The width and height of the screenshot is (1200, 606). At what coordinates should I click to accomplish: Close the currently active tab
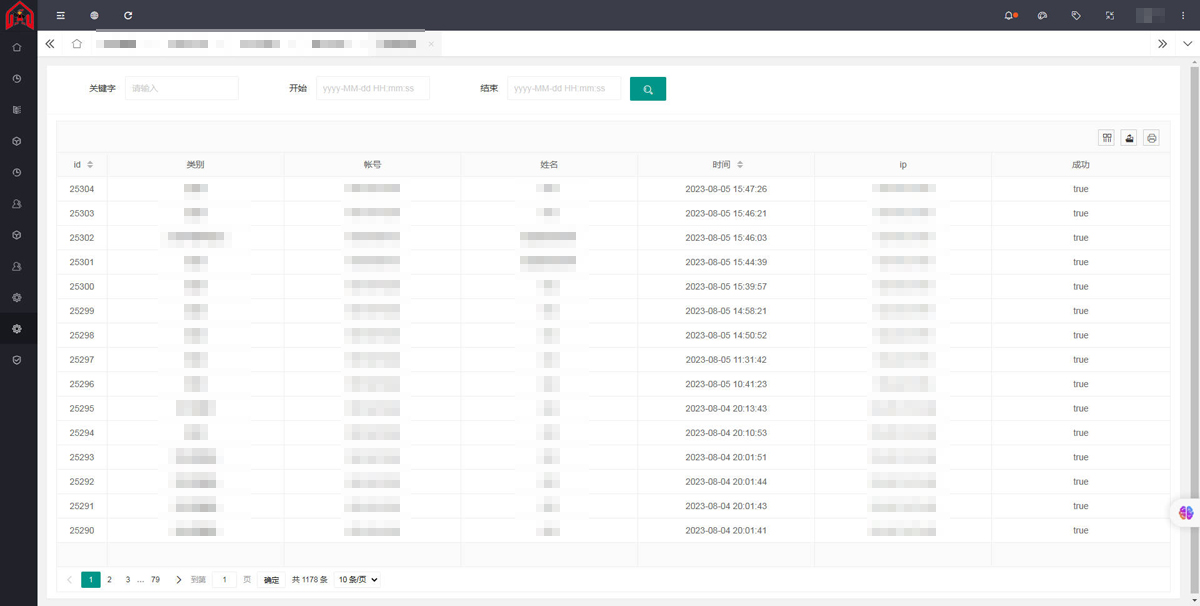[431, 44]
